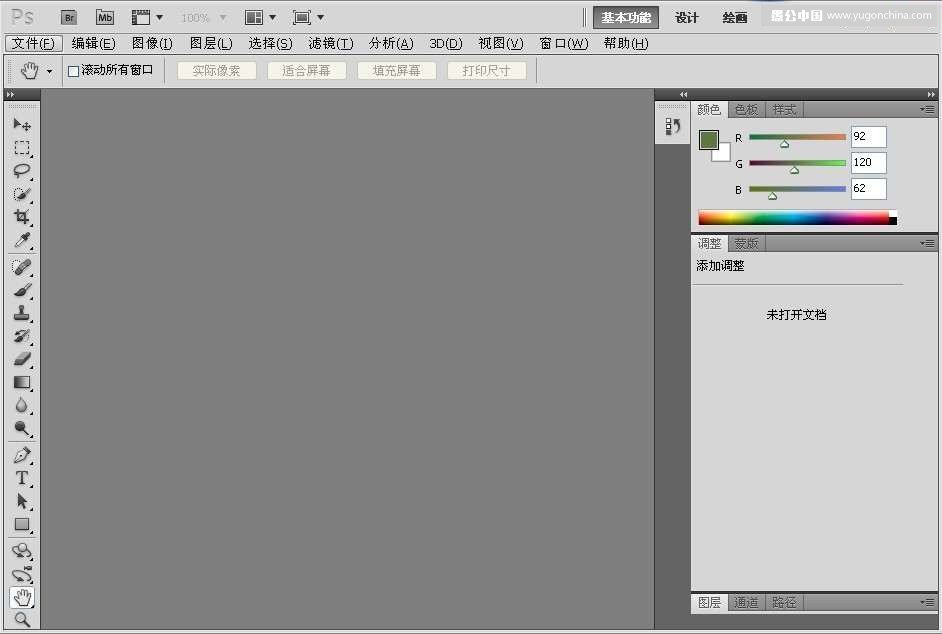Click the R channel color slider
This screenshot has height=634, width=942.
coord(797,138)
